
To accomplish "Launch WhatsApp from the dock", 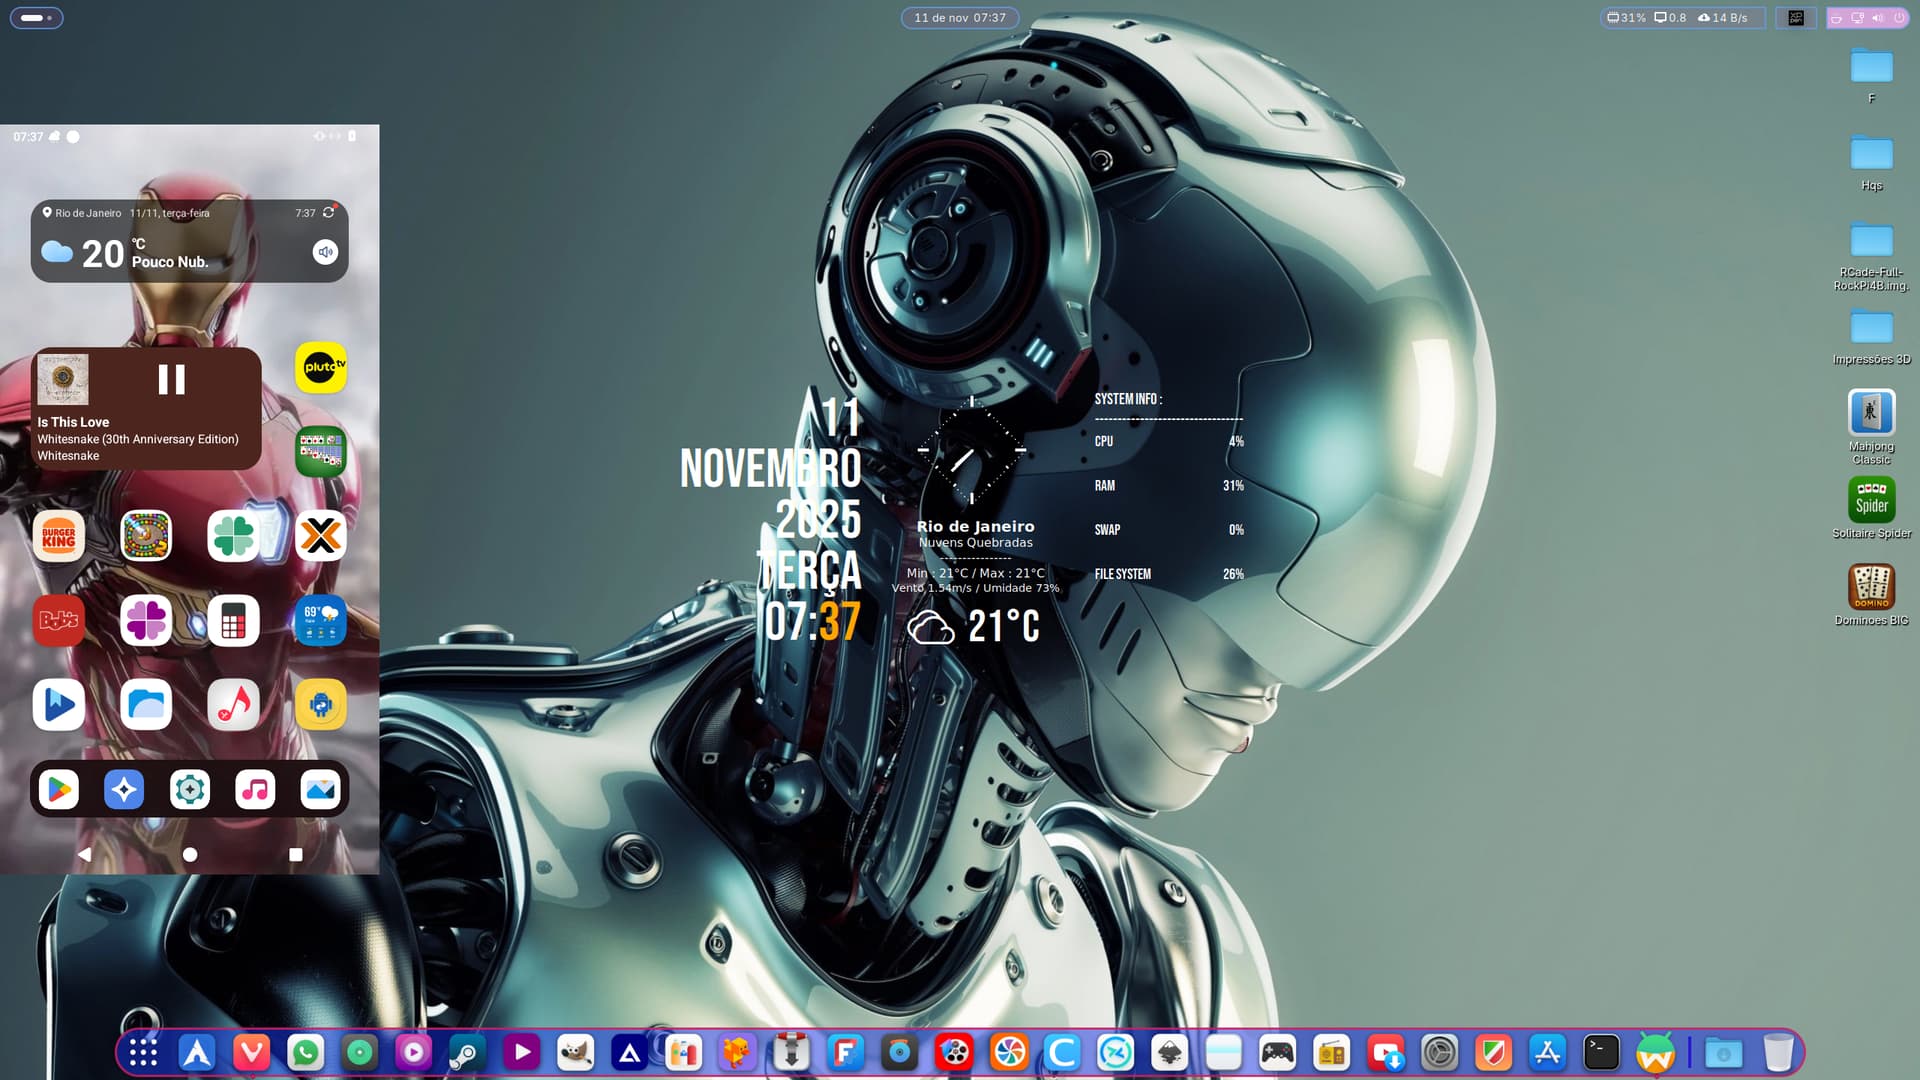I will click(305, 1052).
